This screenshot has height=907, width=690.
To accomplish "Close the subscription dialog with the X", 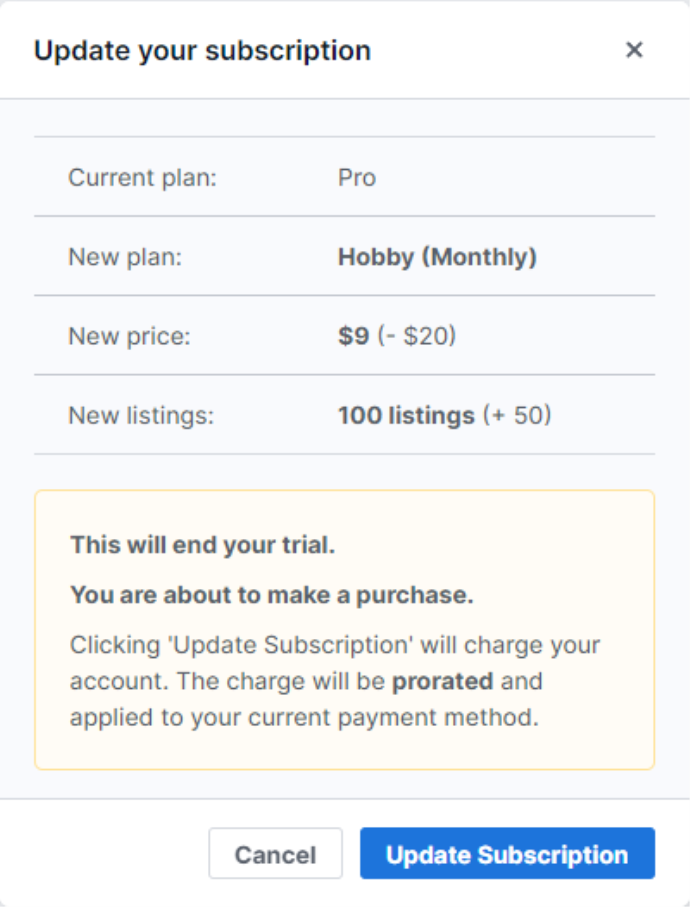I will coord(634,49).
